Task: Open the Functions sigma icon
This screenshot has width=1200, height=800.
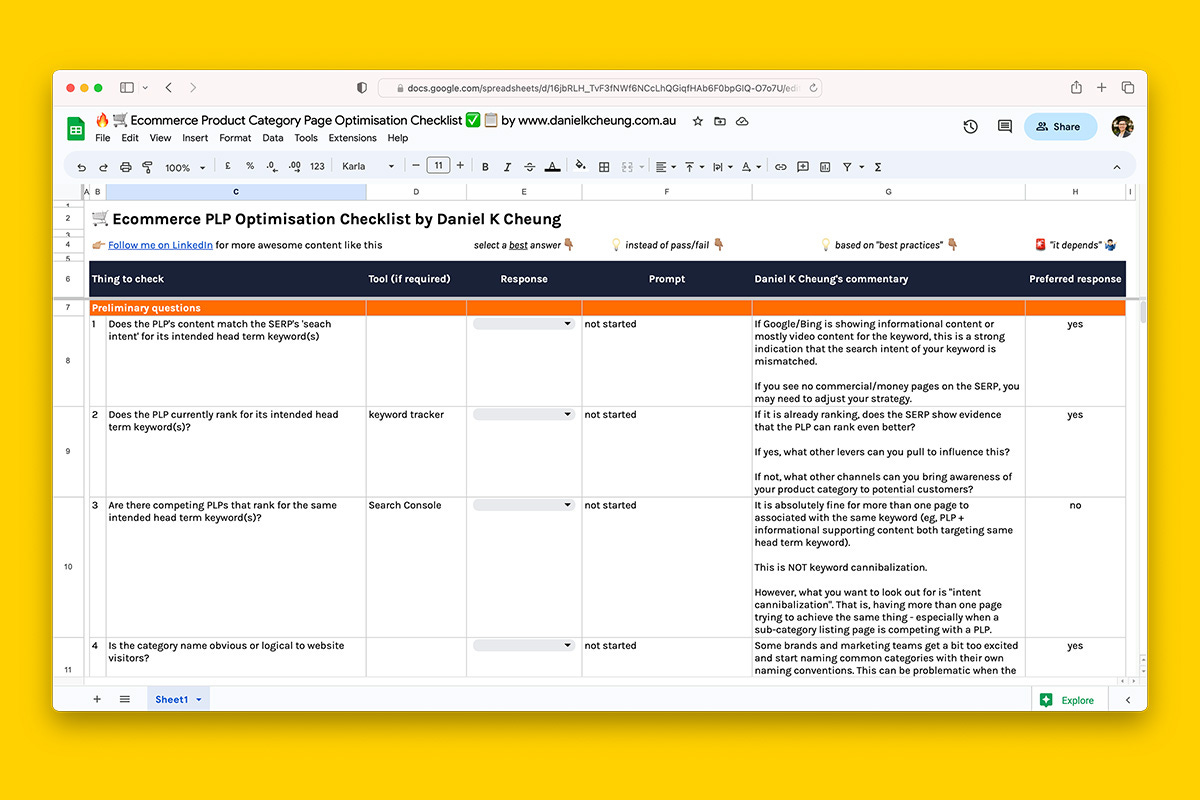Action: (x=878, y=167)
